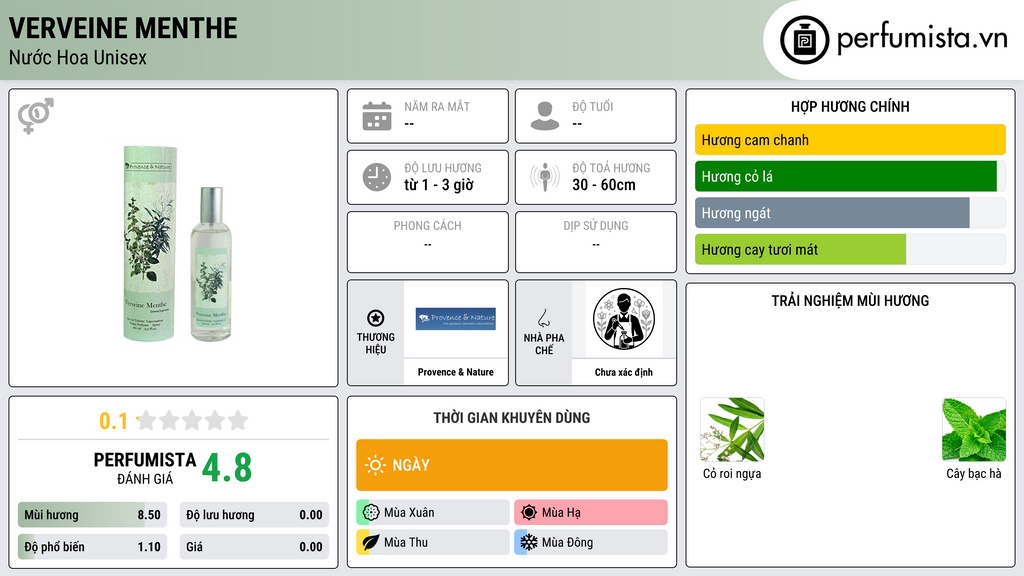Select the Cỏ roi ngựa note image
This screenshot has width=1024, height=576.
pyautogui.click(x=732, y=430)
